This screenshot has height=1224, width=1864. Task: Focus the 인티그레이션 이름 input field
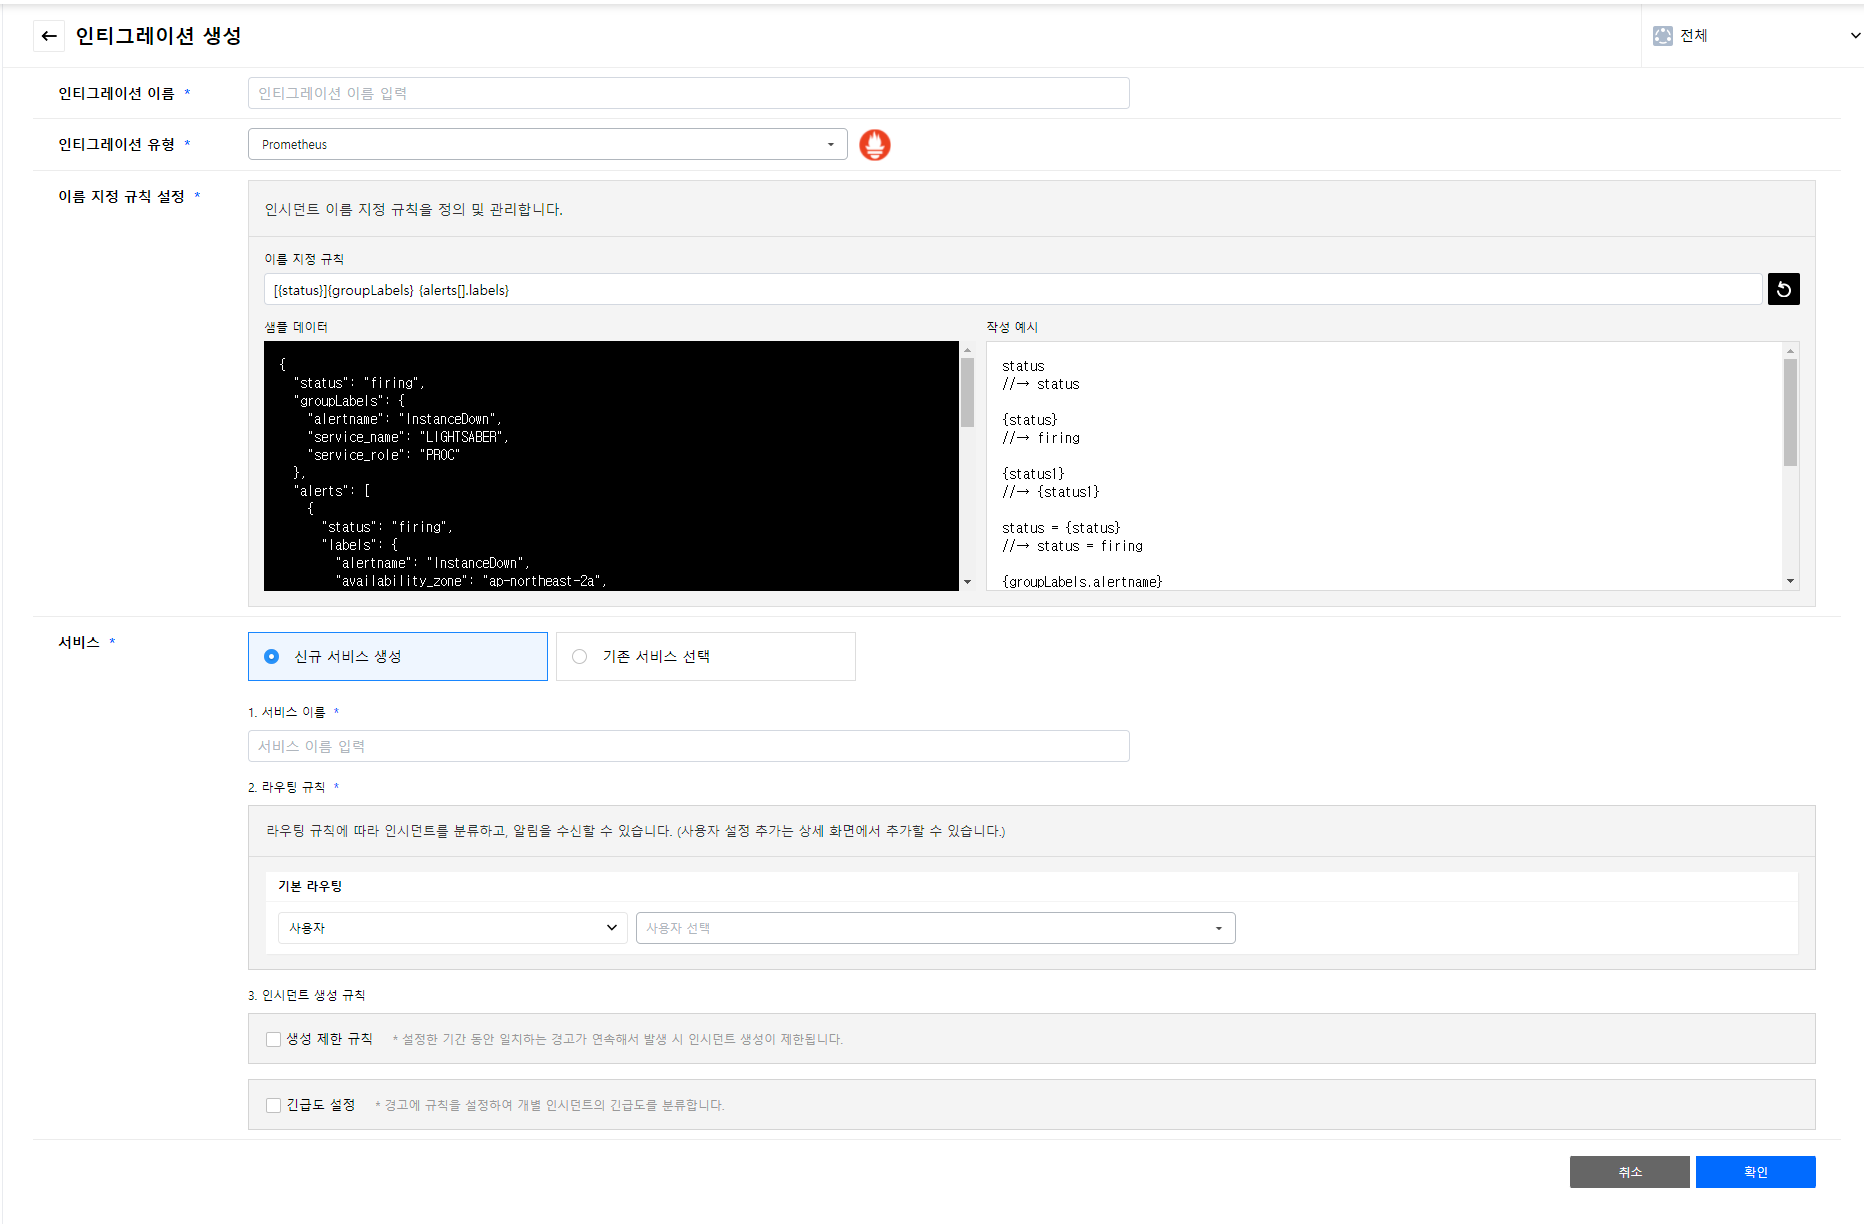pyautogui.click(x=688, y=93)
